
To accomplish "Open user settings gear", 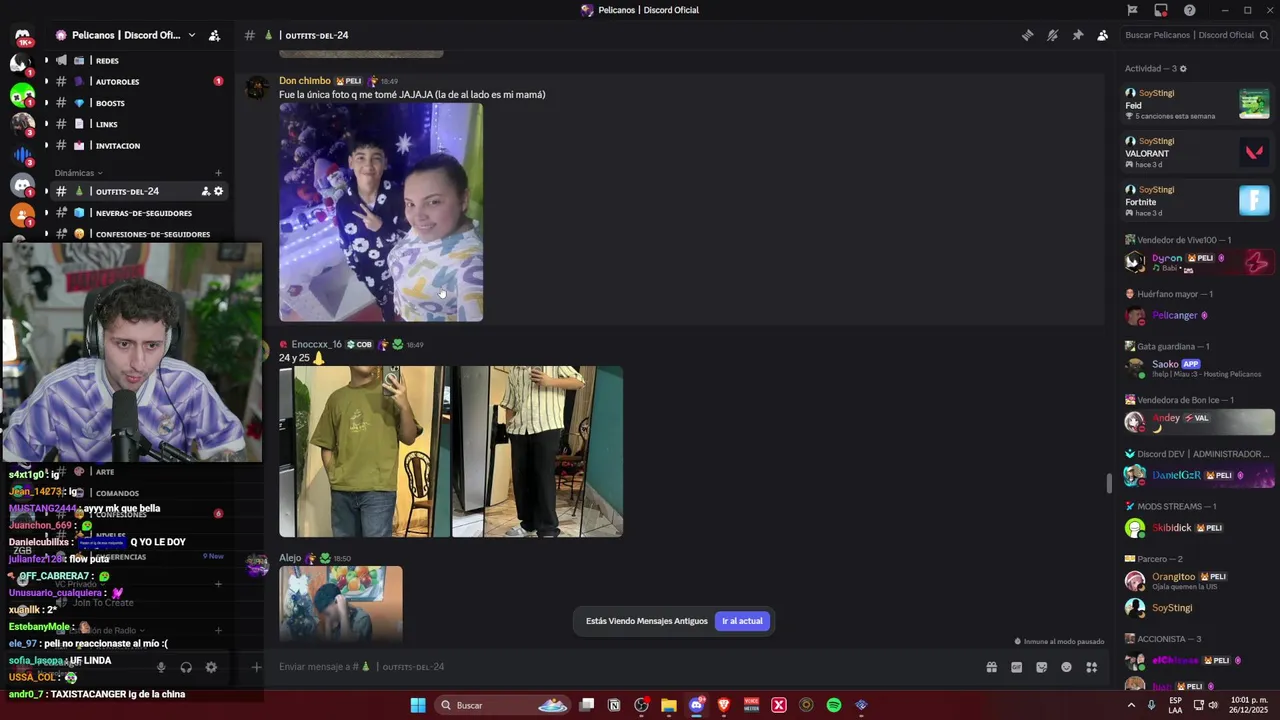I will pyautogui.click(x=211, y=667).
